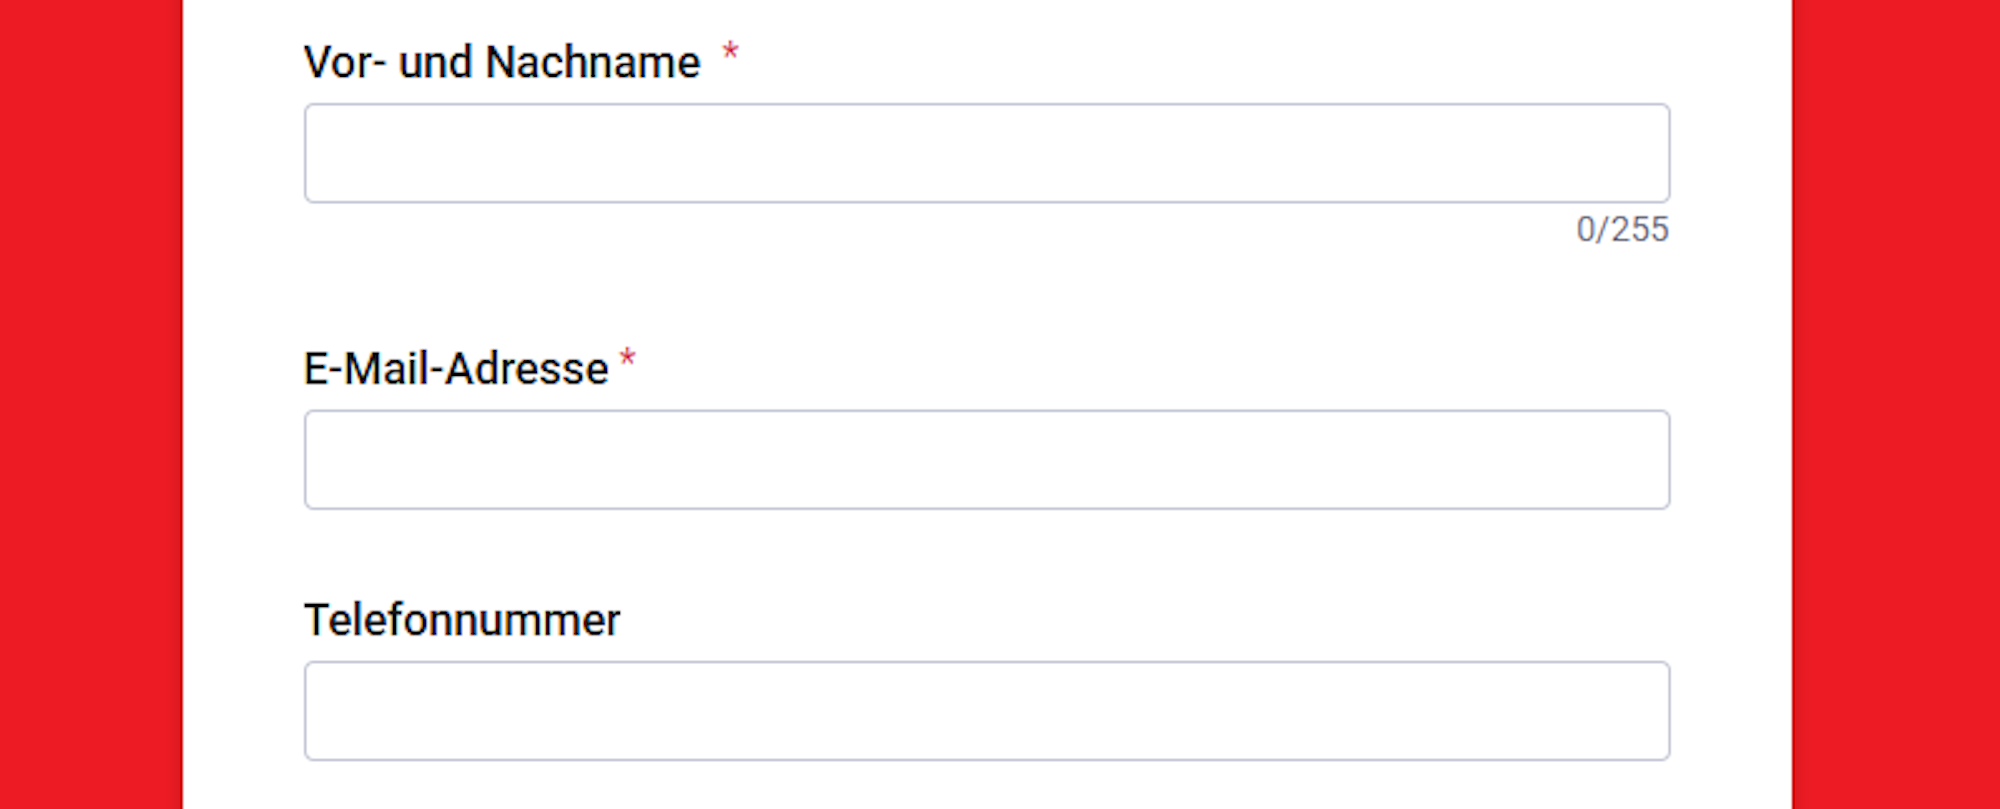This screenshot has height=809, width=2000.
Task: Click the white form margin left of the labels
Action: click(x=243, y=400)
